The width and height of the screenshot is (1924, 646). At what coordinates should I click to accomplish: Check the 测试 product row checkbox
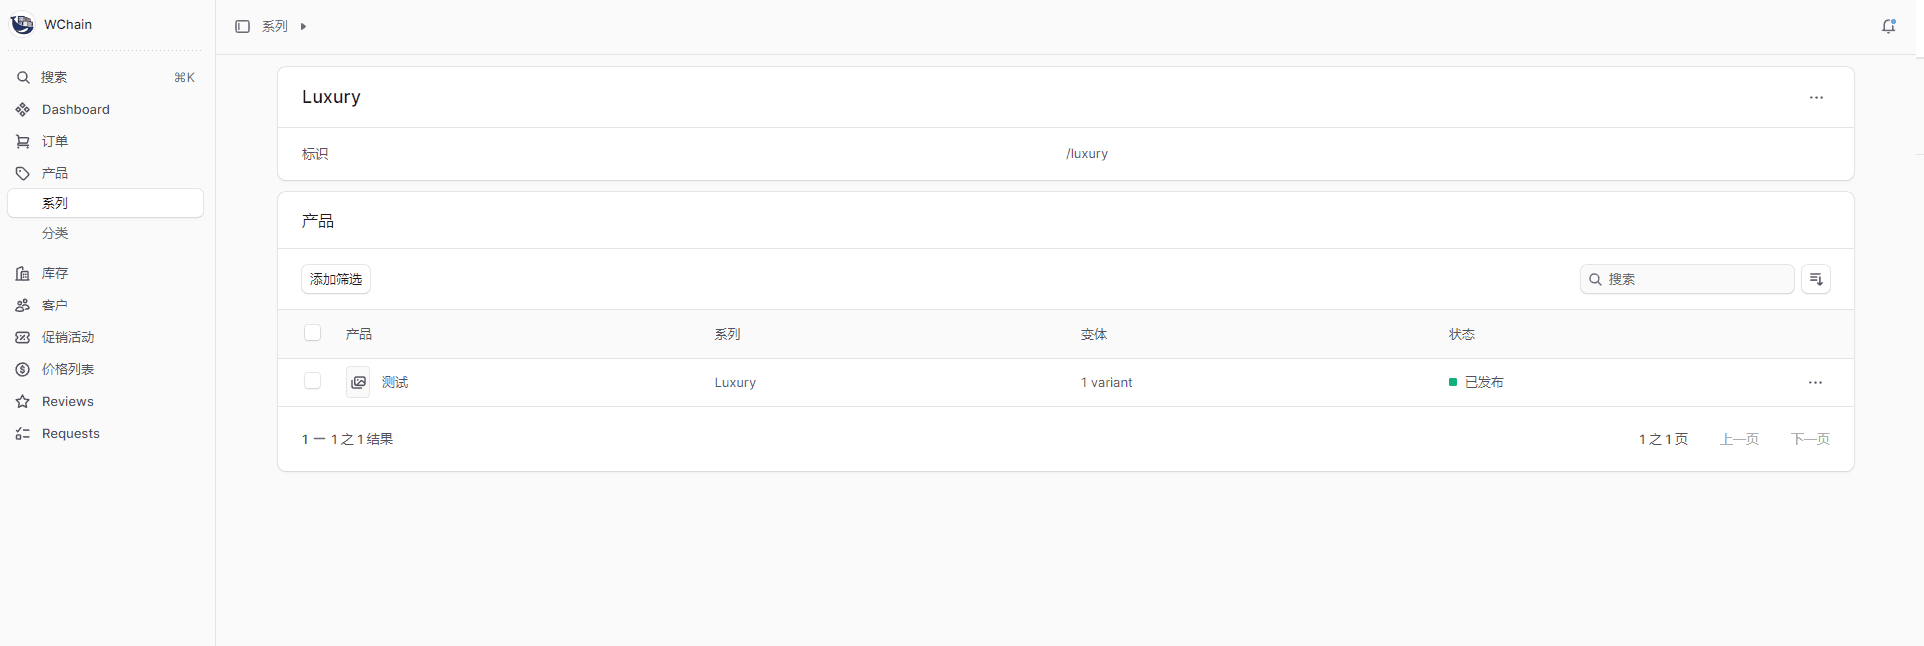[x=313, y=381]
